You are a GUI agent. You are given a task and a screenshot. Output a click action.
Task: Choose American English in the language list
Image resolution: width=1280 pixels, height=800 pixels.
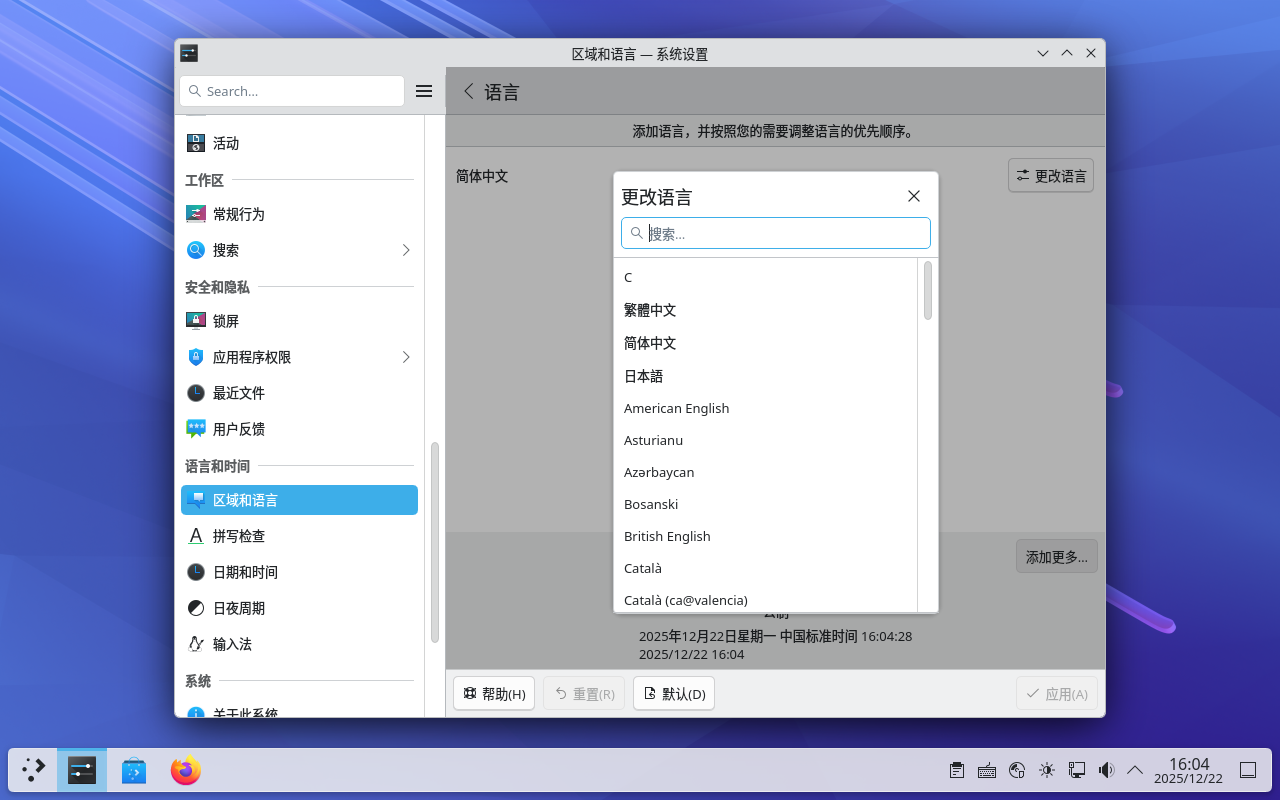[676, 408]
